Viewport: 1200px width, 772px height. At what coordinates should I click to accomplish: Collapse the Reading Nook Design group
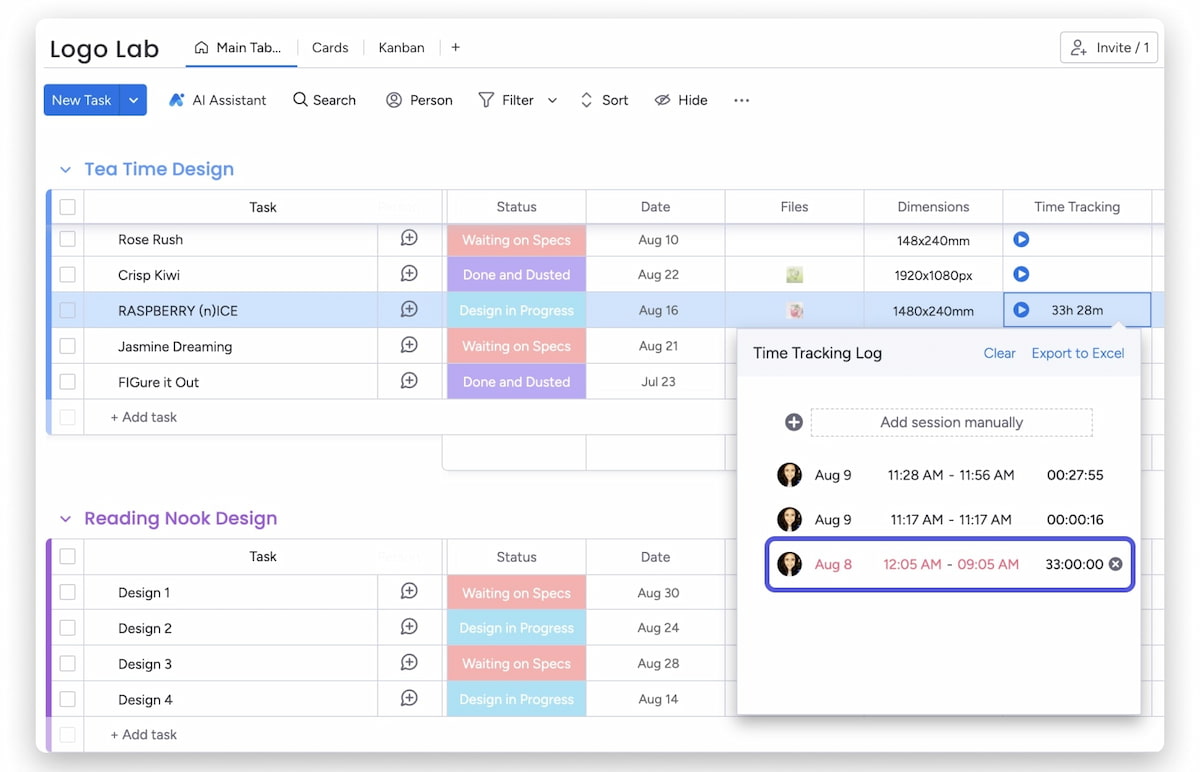(x=64, y=518)
